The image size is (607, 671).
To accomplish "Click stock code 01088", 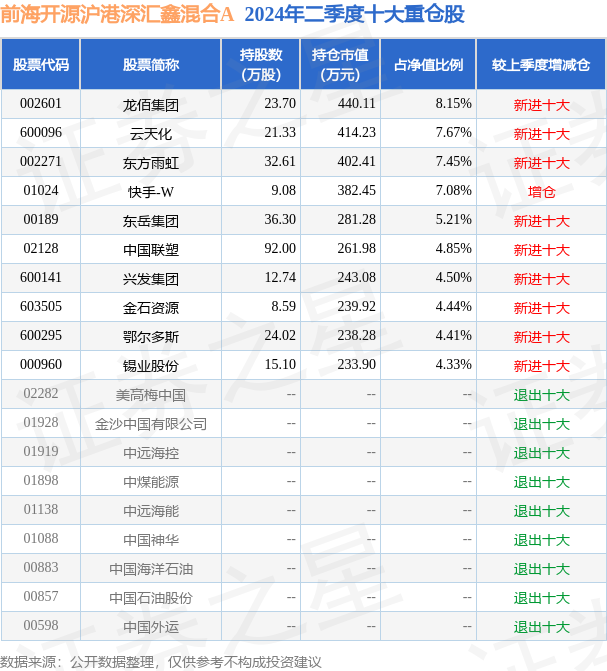I will pos(41,538).
